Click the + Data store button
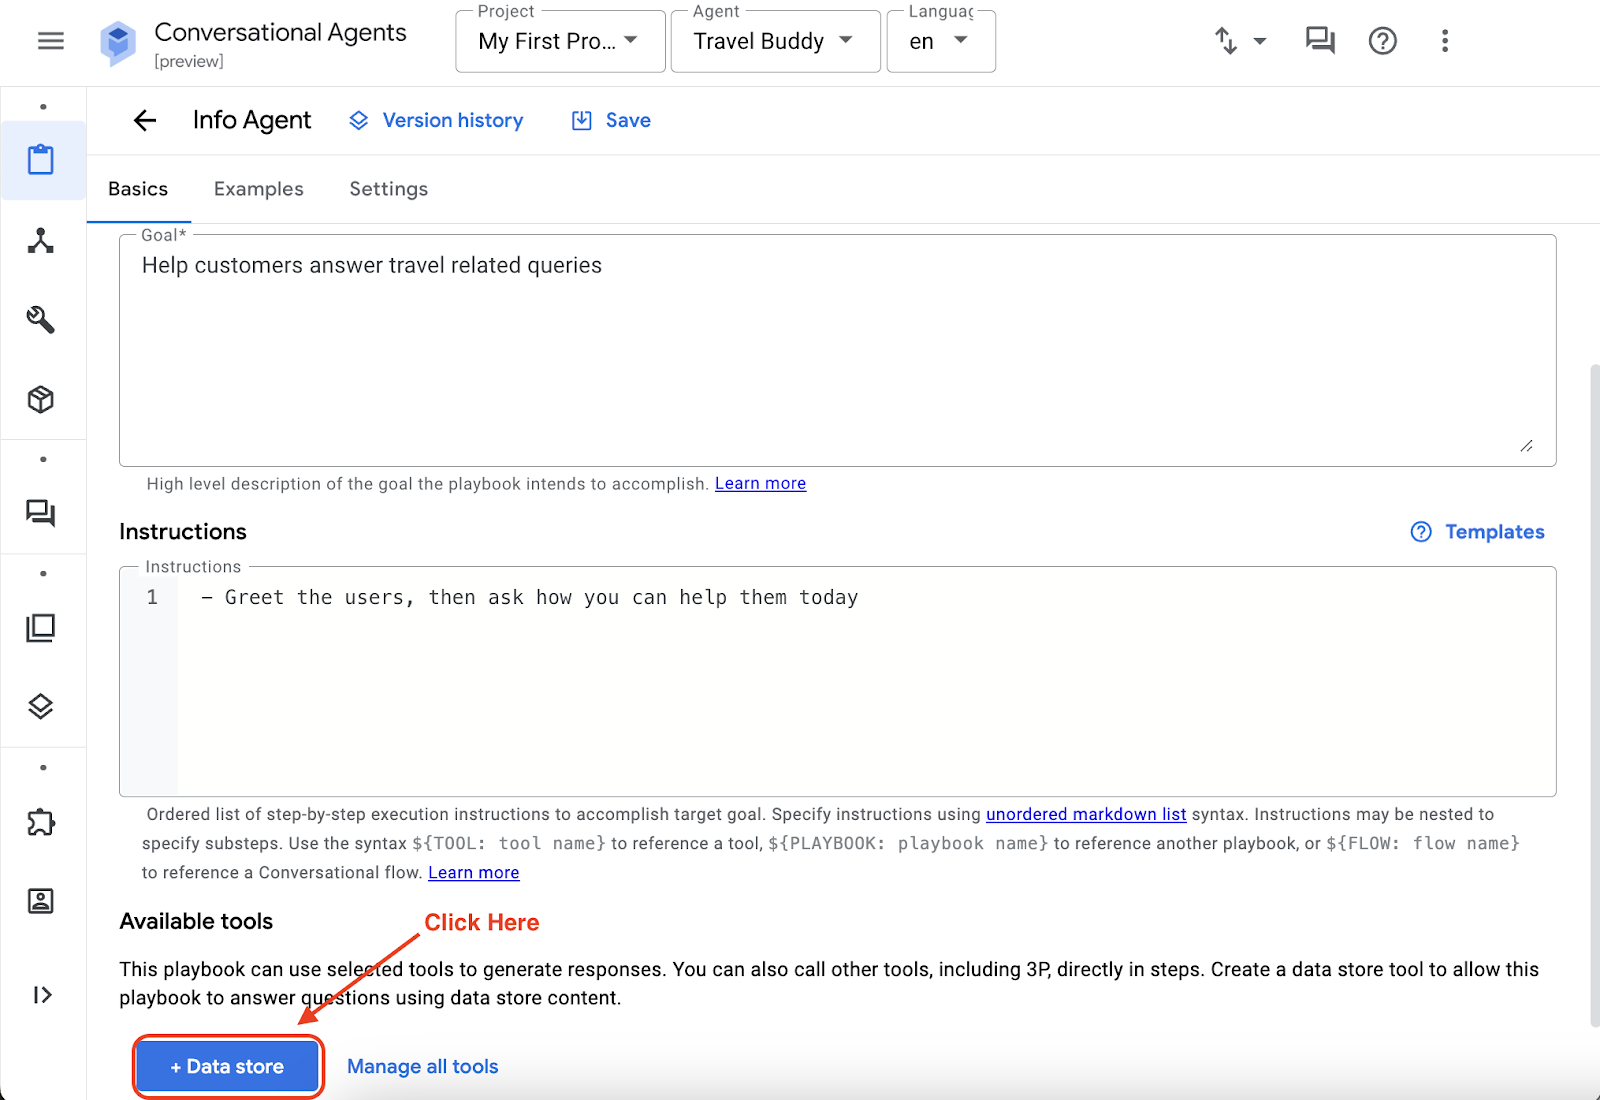The image size is (1600, 1100). tap(228, 1067)
